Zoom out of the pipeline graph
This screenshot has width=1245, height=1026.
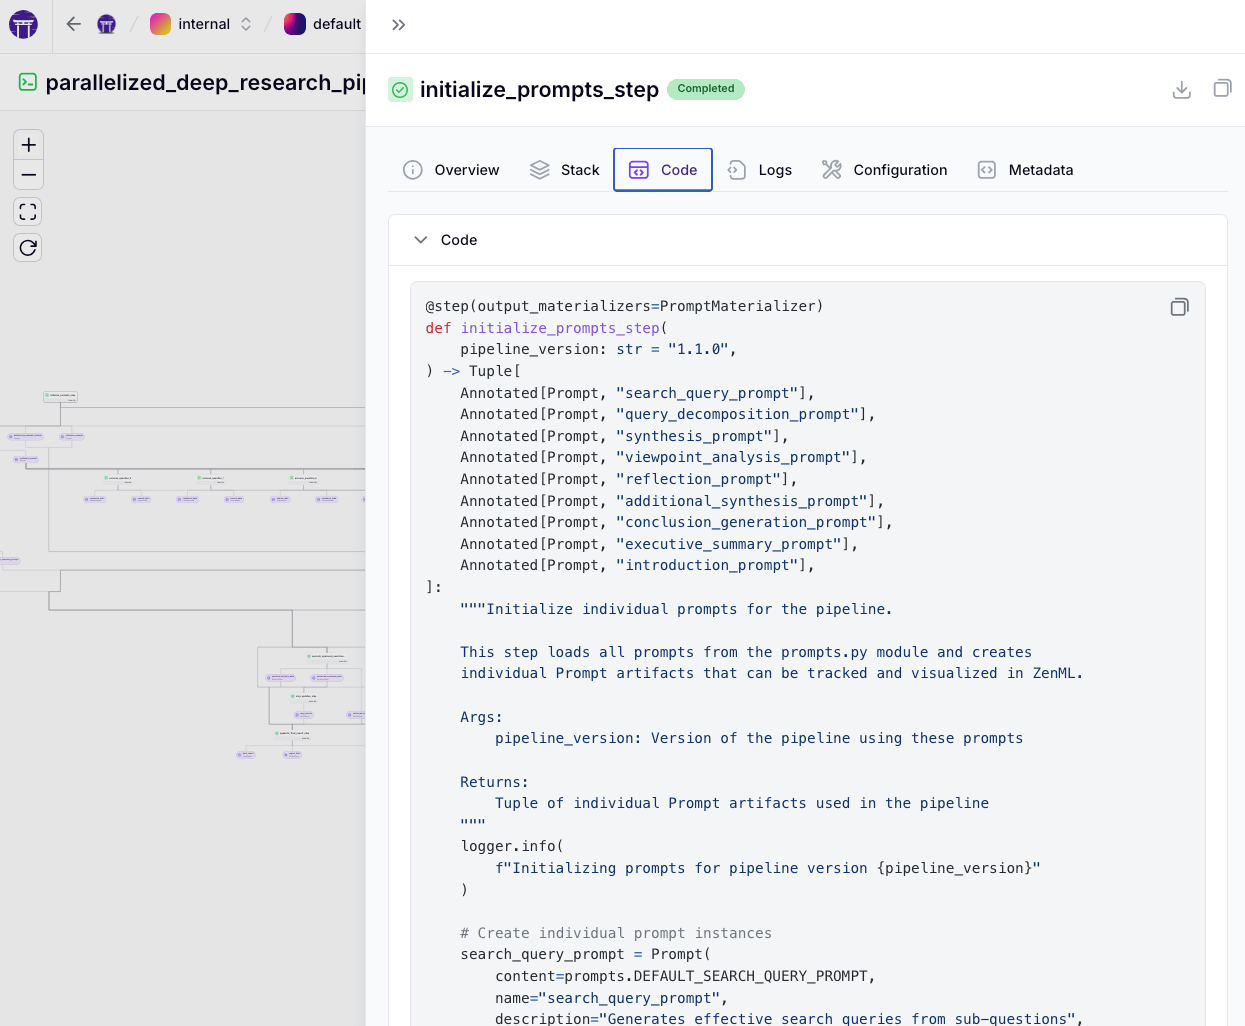(28, 175)
